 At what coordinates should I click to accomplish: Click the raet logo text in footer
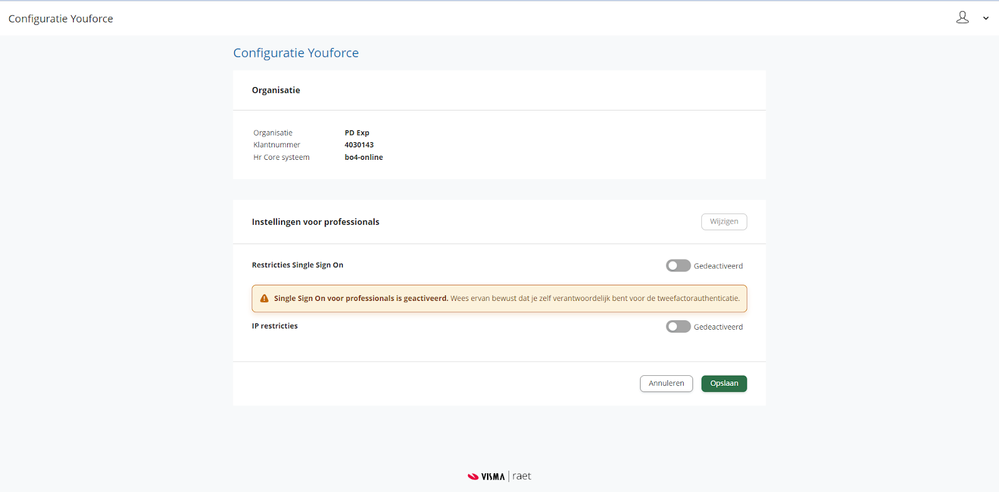pos(521,476)
